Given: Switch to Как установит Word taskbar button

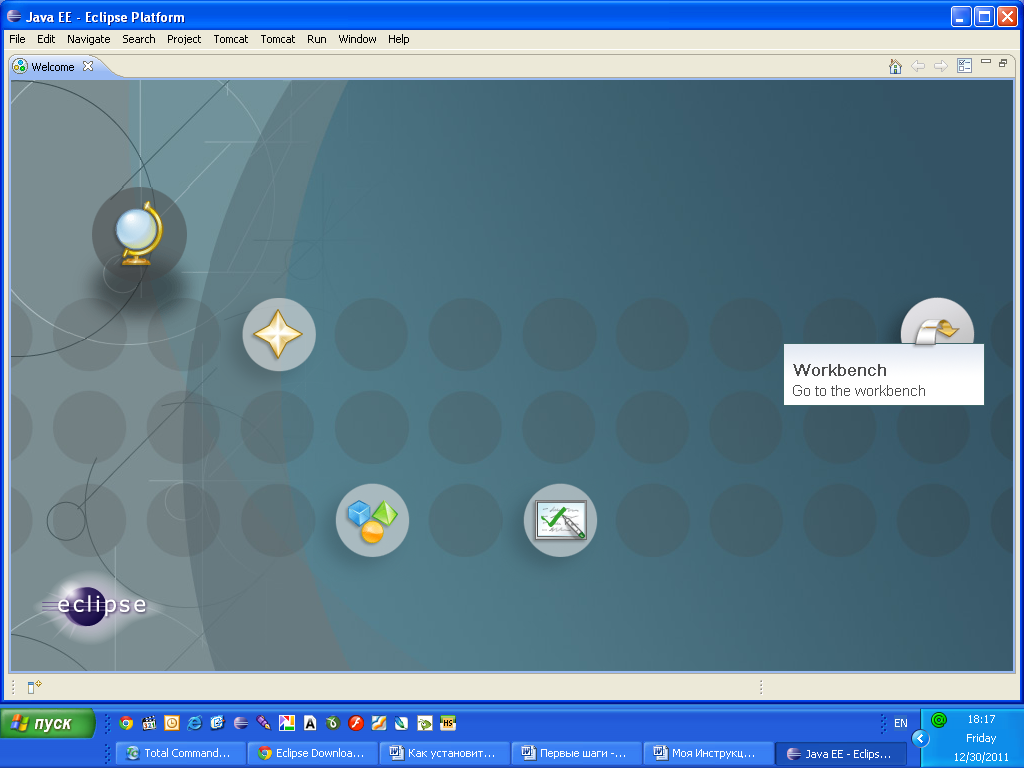Looking at the screenshot, I should point(445,753).
